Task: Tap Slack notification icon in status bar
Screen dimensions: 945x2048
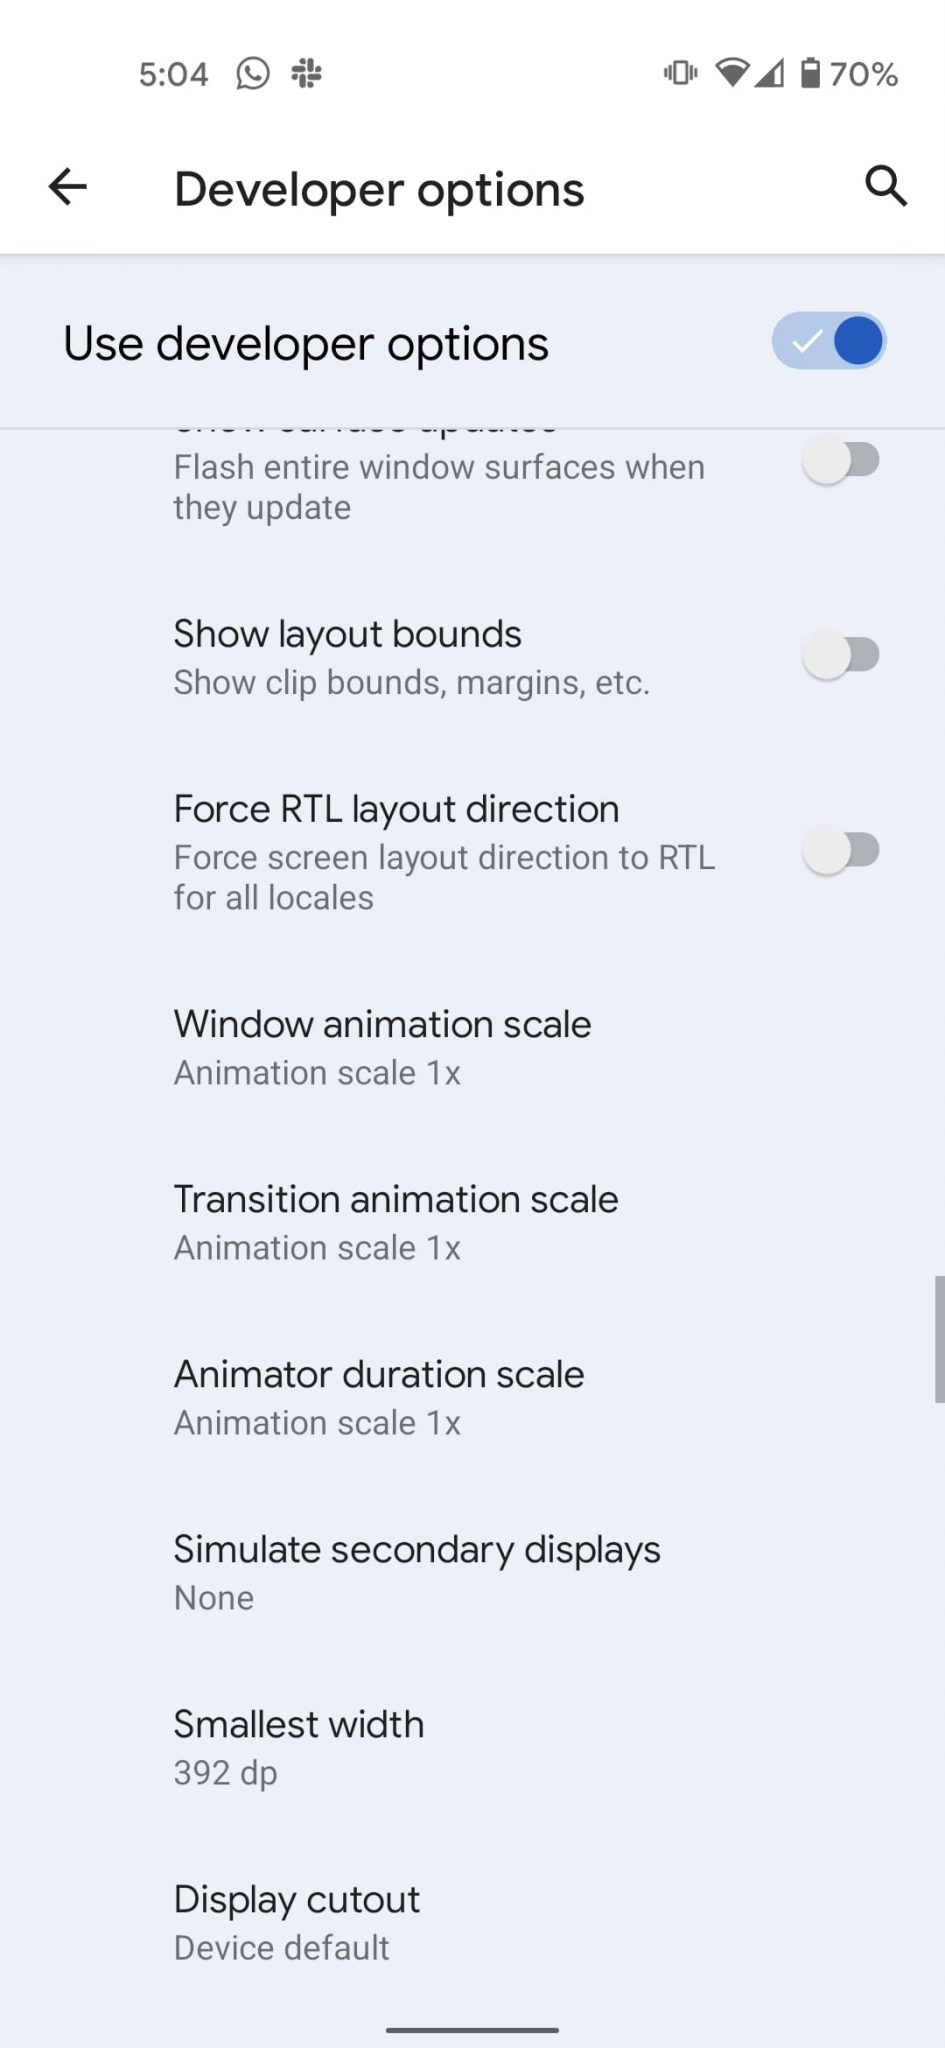Action: pos(306,73)
